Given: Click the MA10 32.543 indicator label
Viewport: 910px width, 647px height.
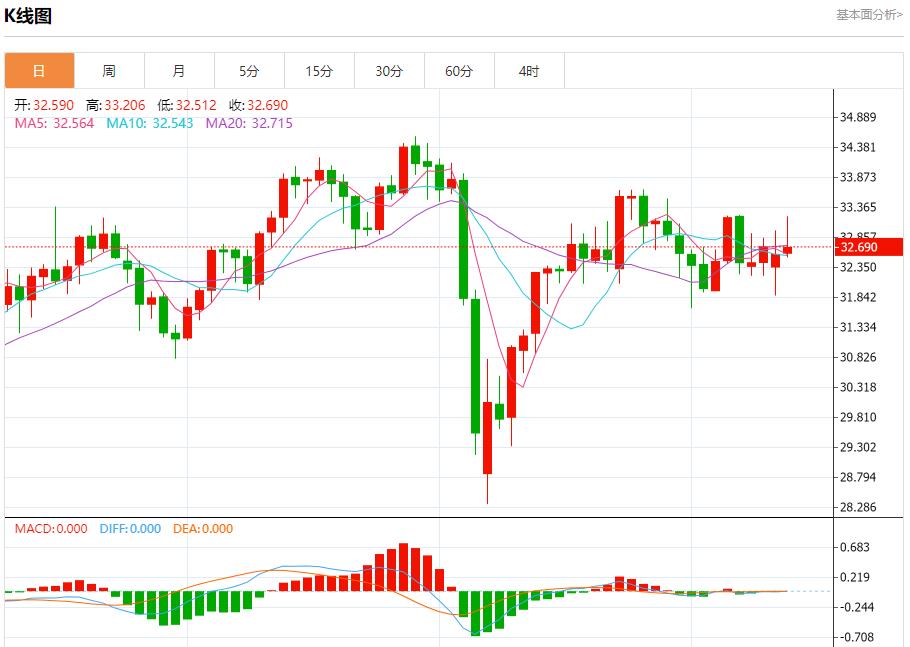Looking at the screenshot, I should coord(152,123).
